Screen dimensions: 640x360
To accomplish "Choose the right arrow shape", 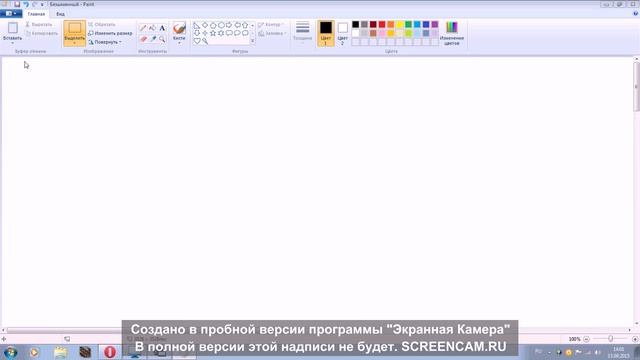I will tap(229, 25).
